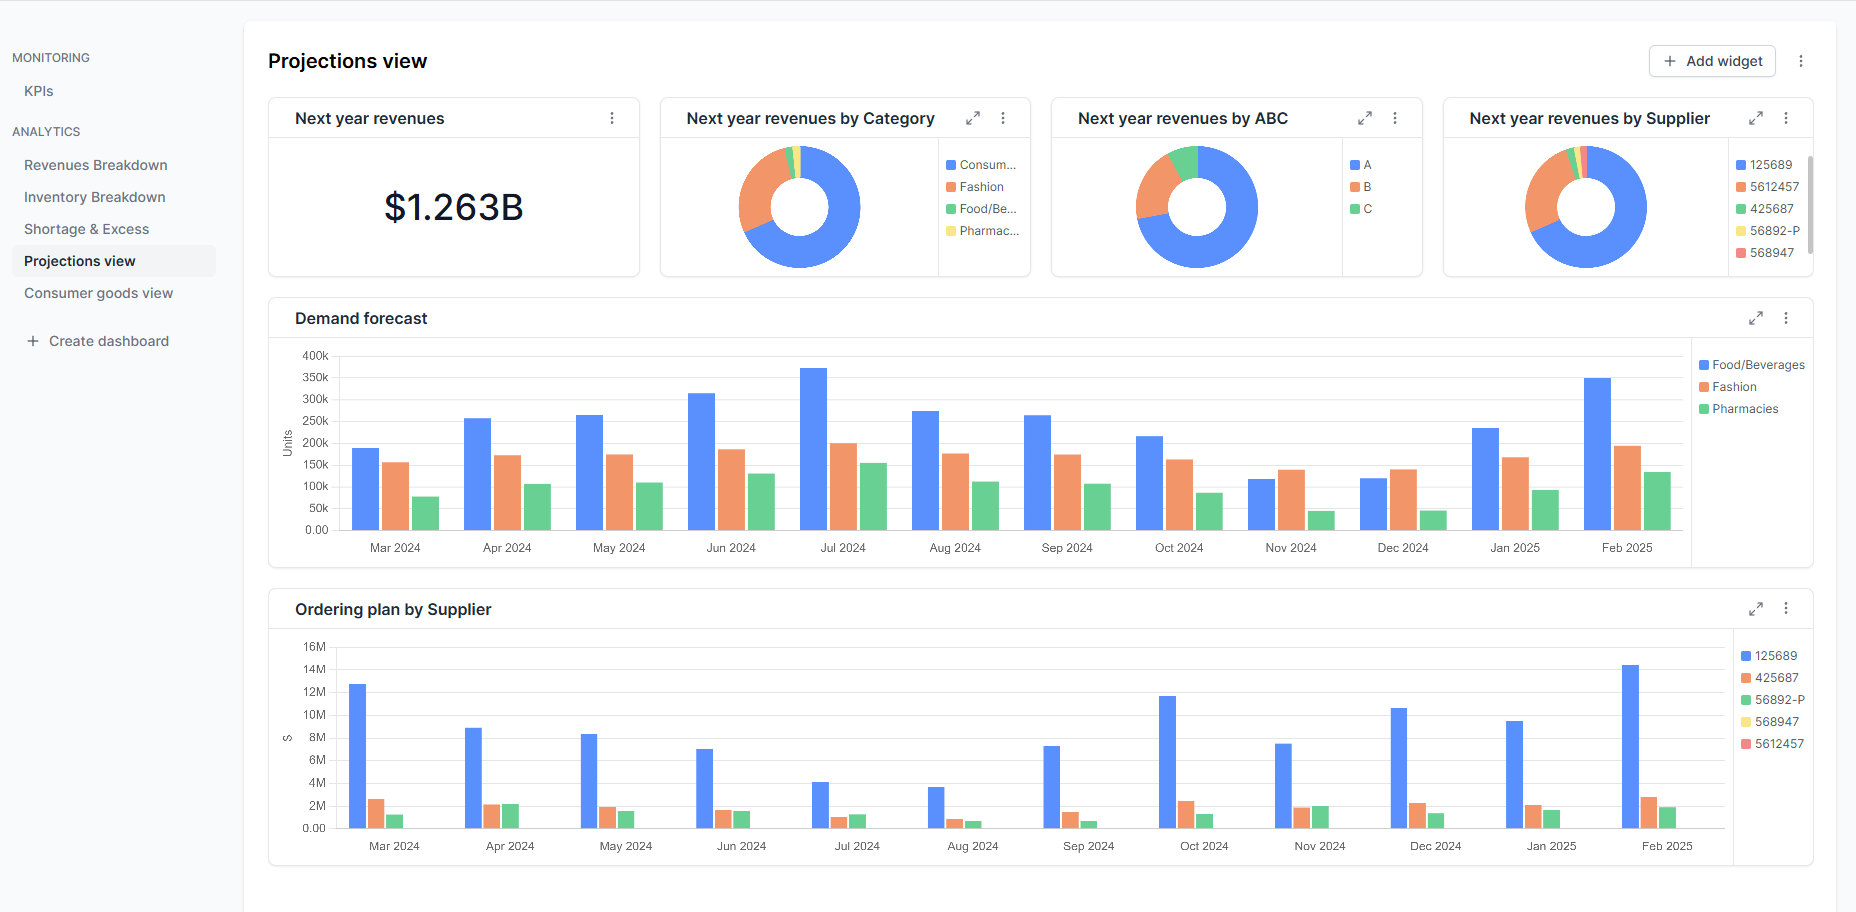Click the Supplier legend scrollbar

1810,203
